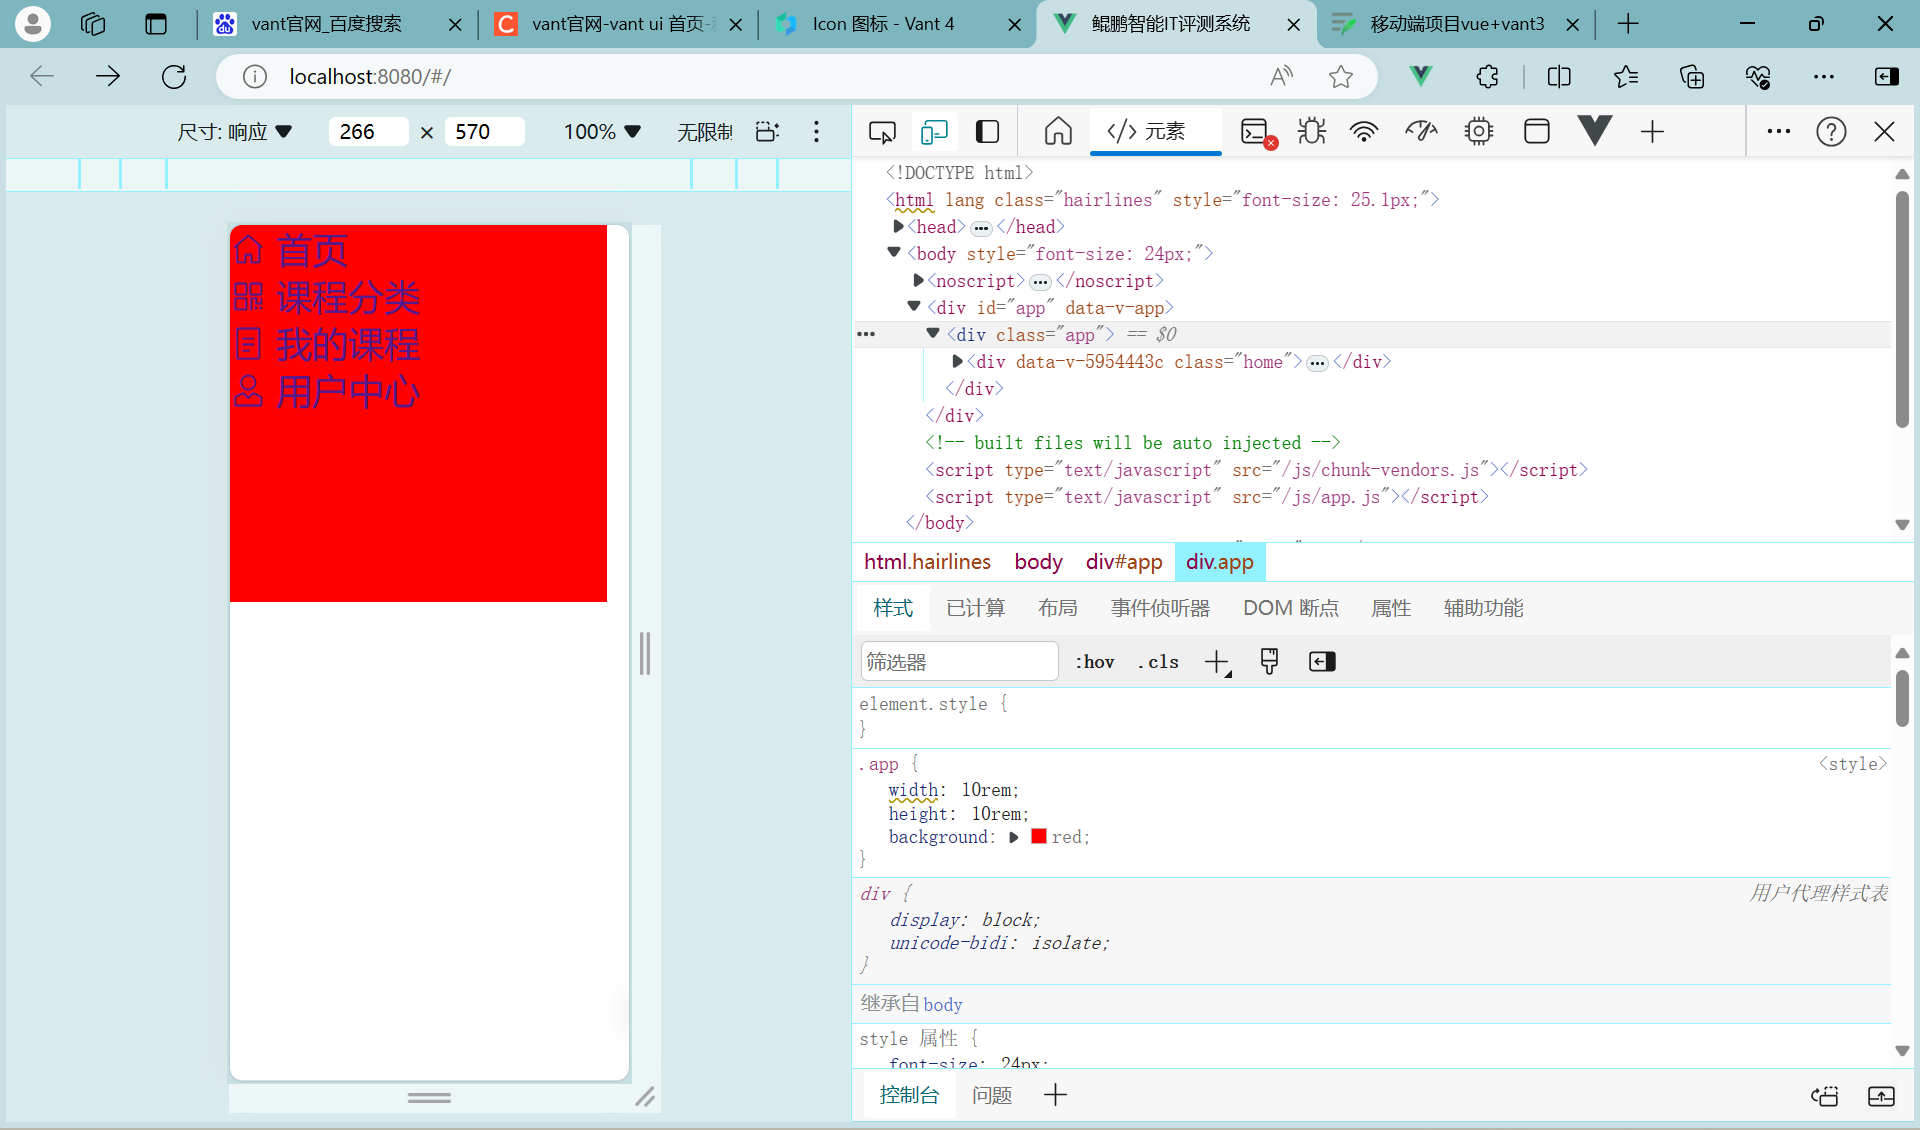
Task: Click the performance speedometer icon
Action: coord(1421,131)
